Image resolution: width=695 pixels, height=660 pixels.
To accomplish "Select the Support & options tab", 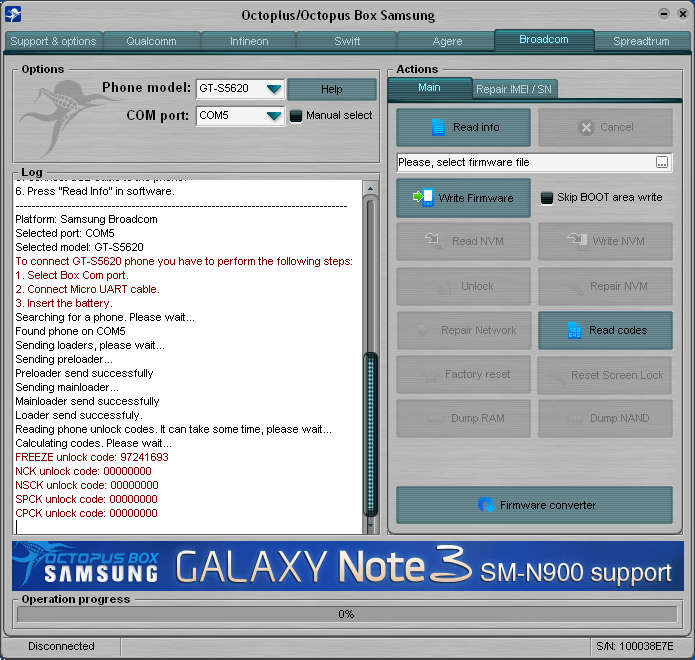I will click(x=53, y=41).
